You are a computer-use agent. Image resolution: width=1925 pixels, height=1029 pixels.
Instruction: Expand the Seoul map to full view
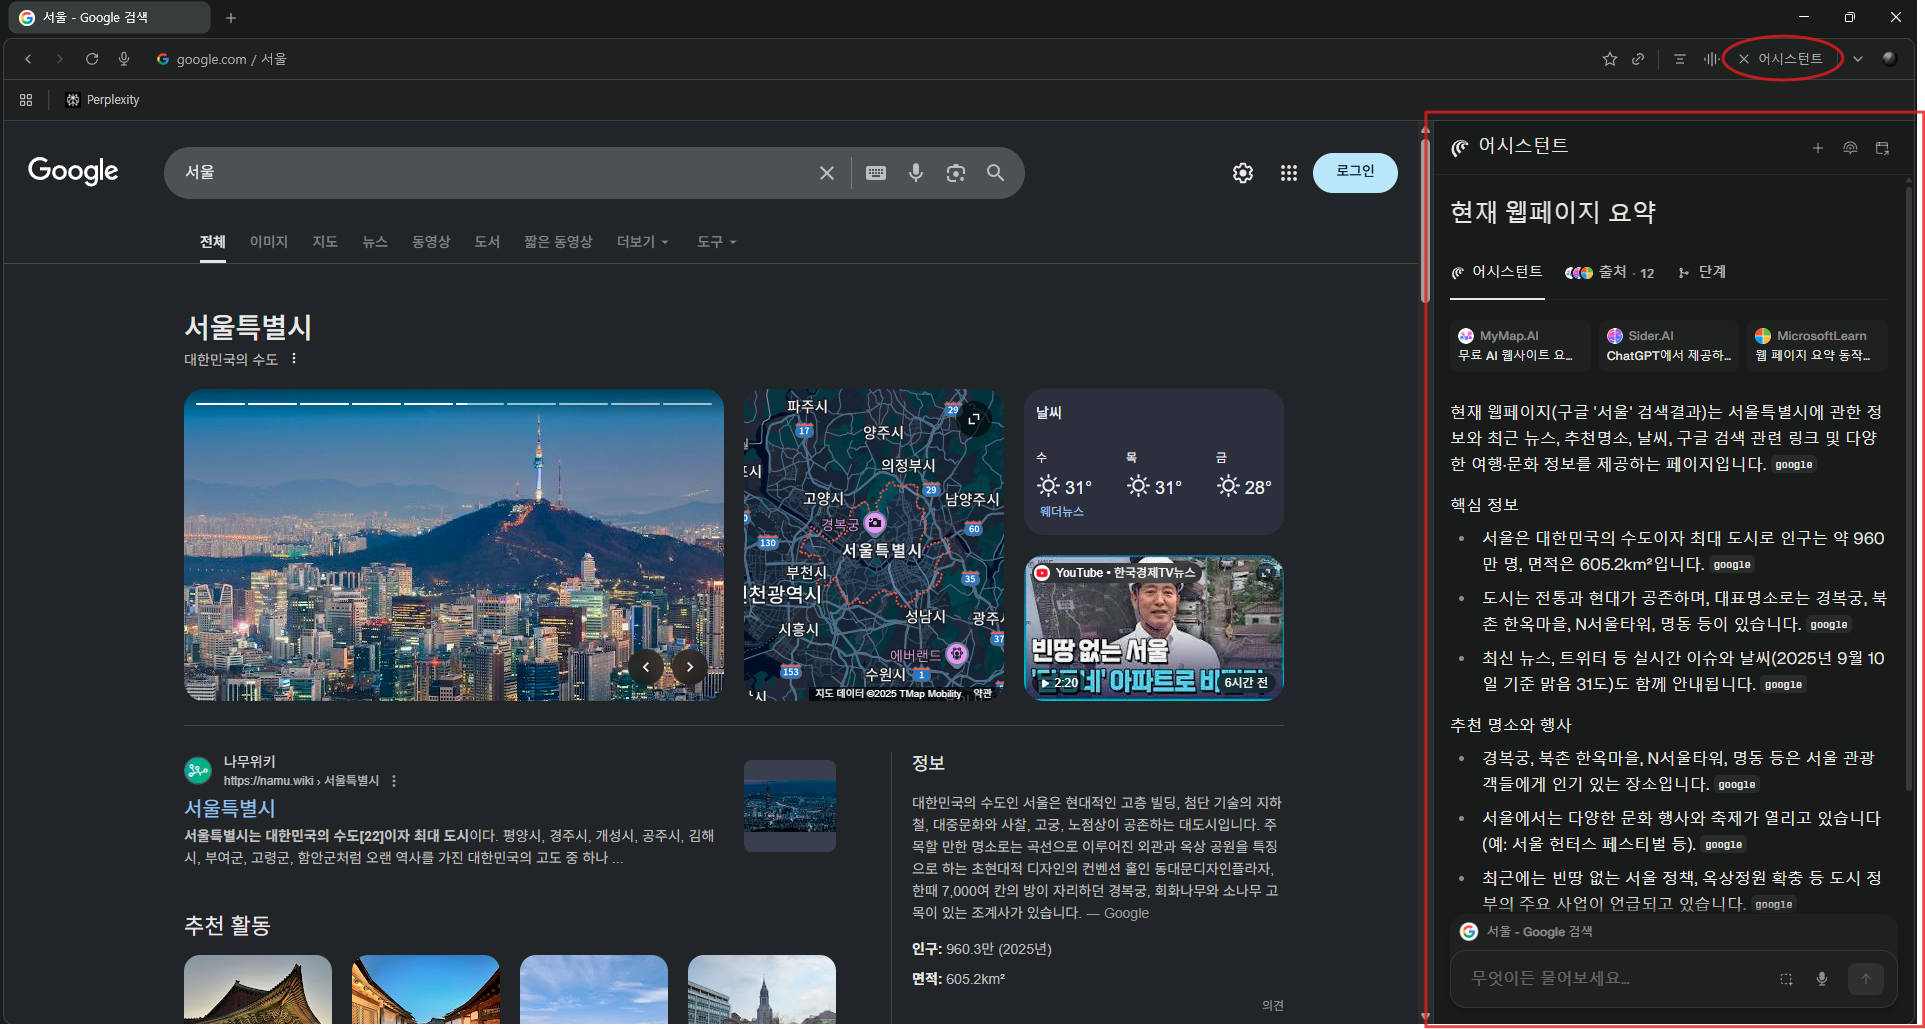973,419
